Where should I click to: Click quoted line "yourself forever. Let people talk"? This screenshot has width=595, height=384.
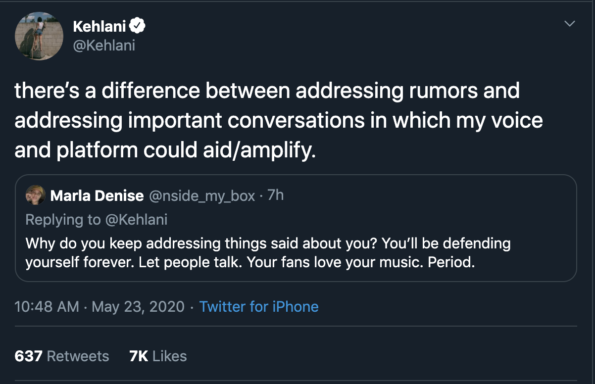250,262
